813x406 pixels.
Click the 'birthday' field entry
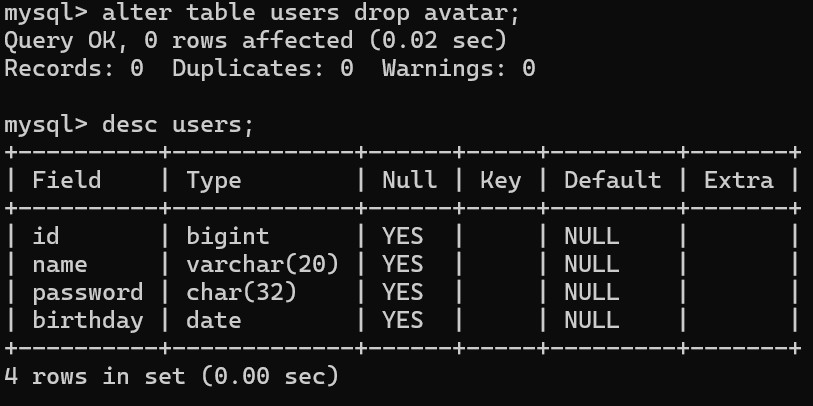pos(88,320)
